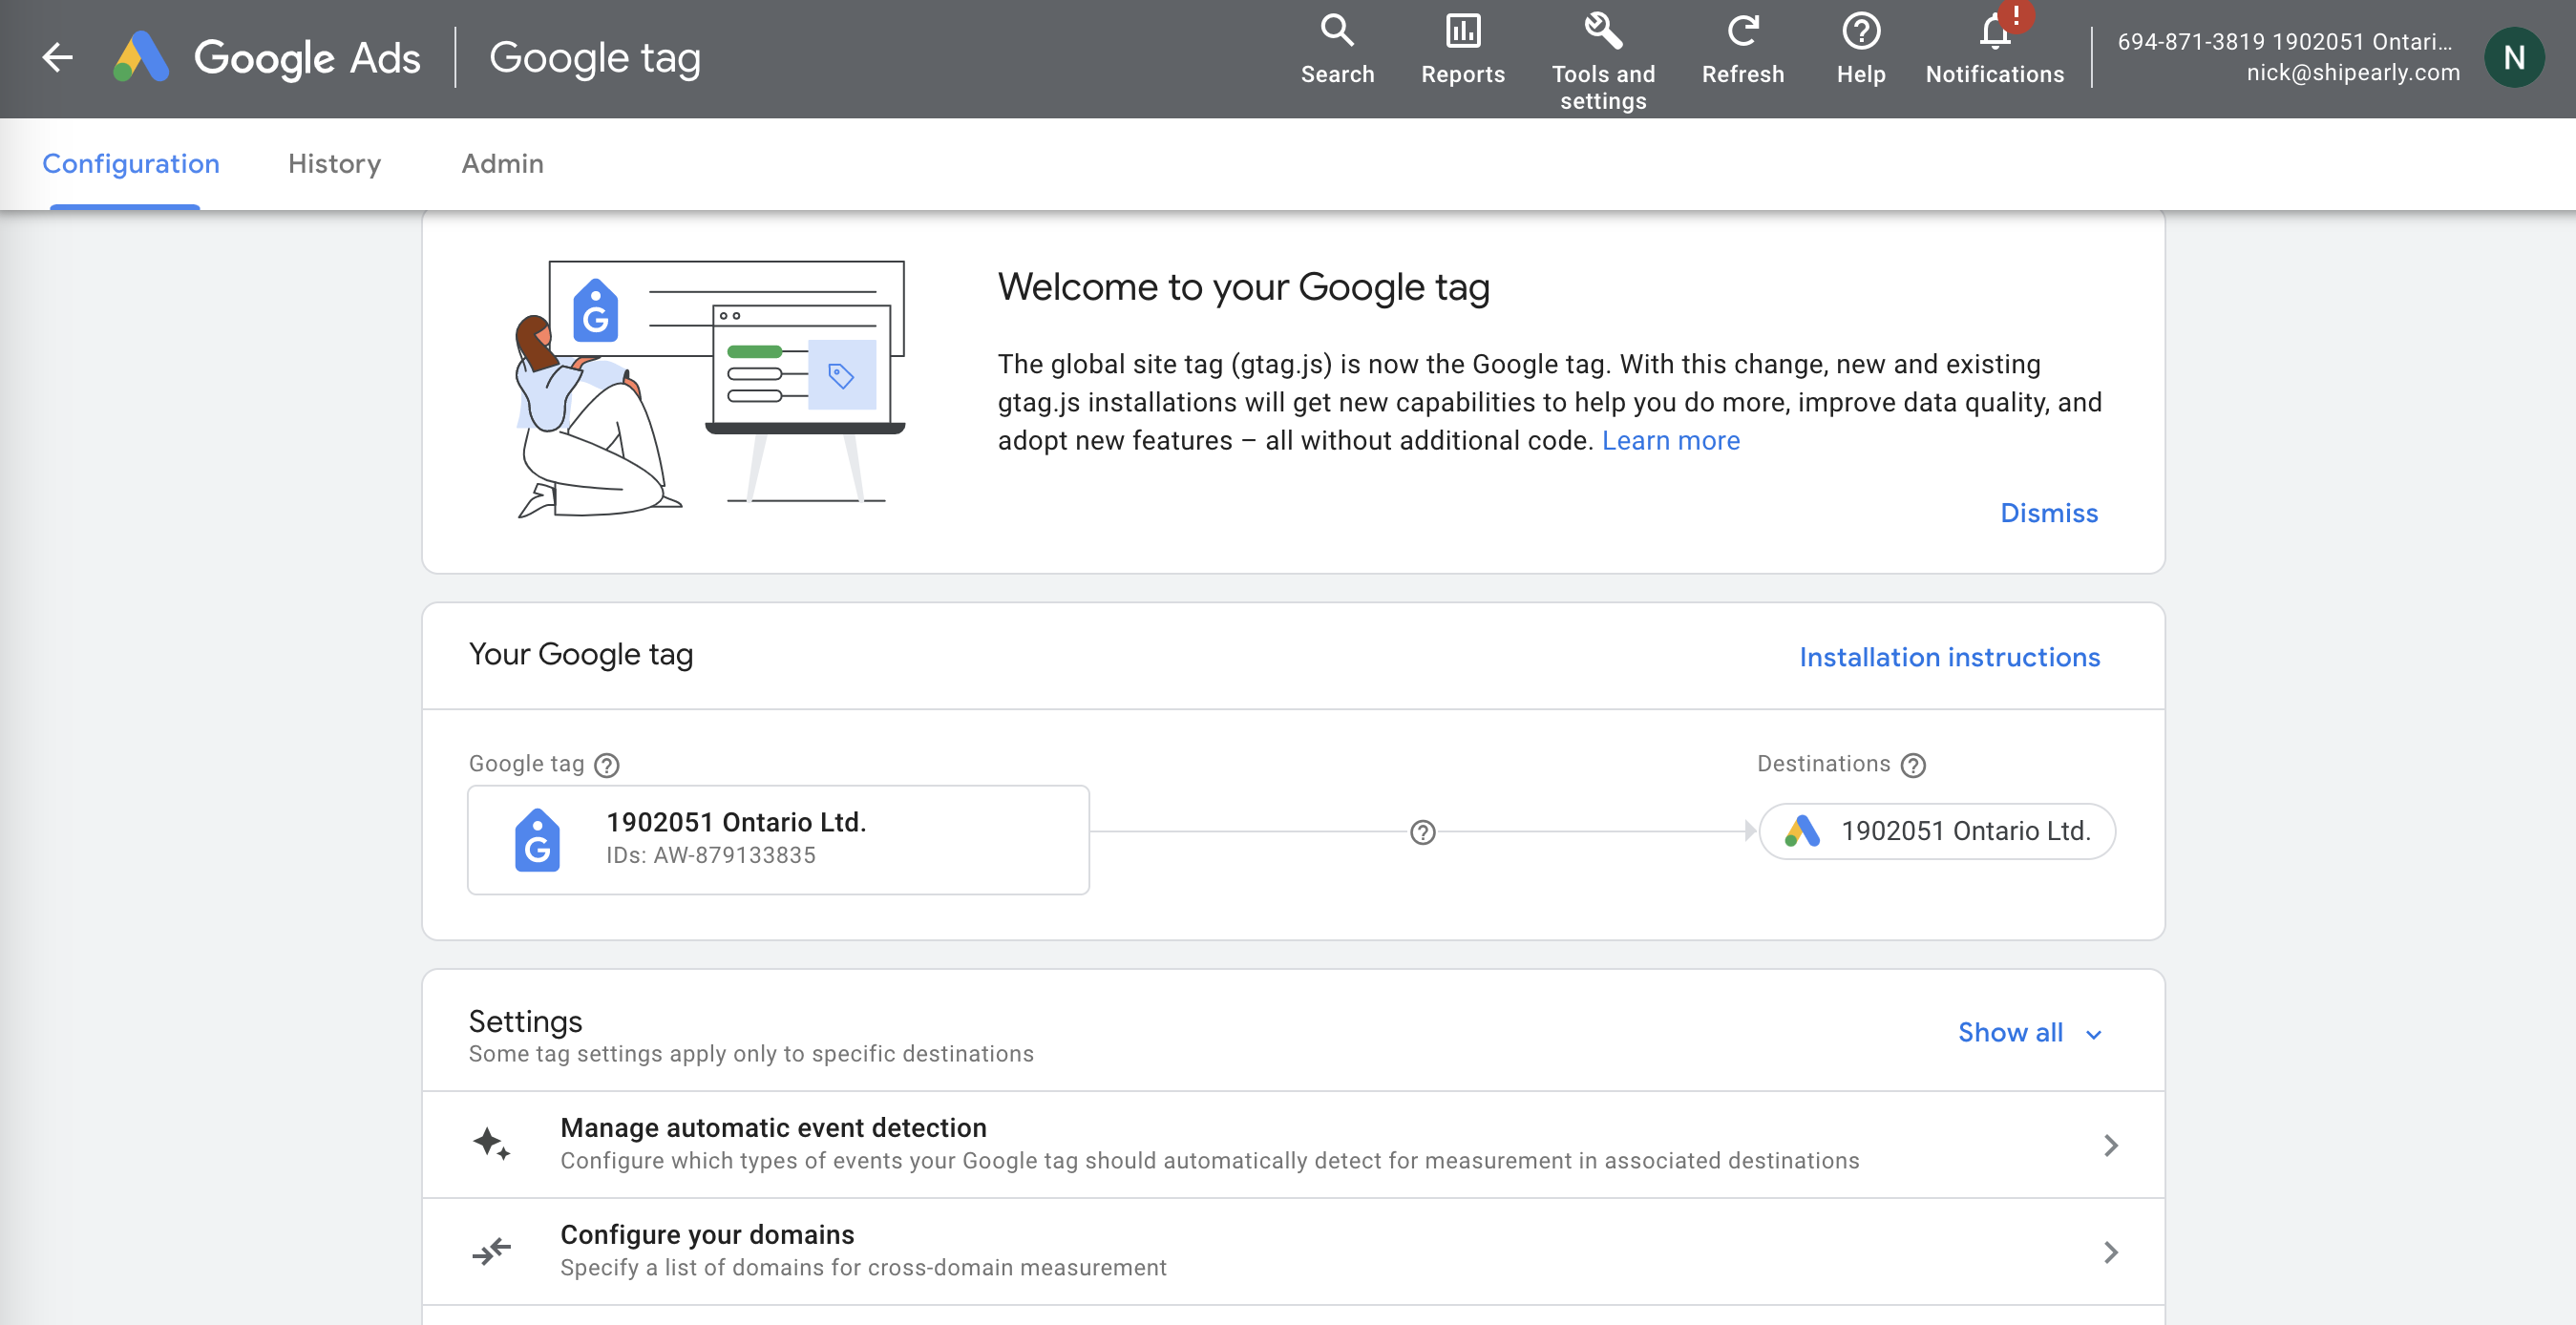Open Tools and settings
The image size is (2576, 1325).
(1603, 60)
